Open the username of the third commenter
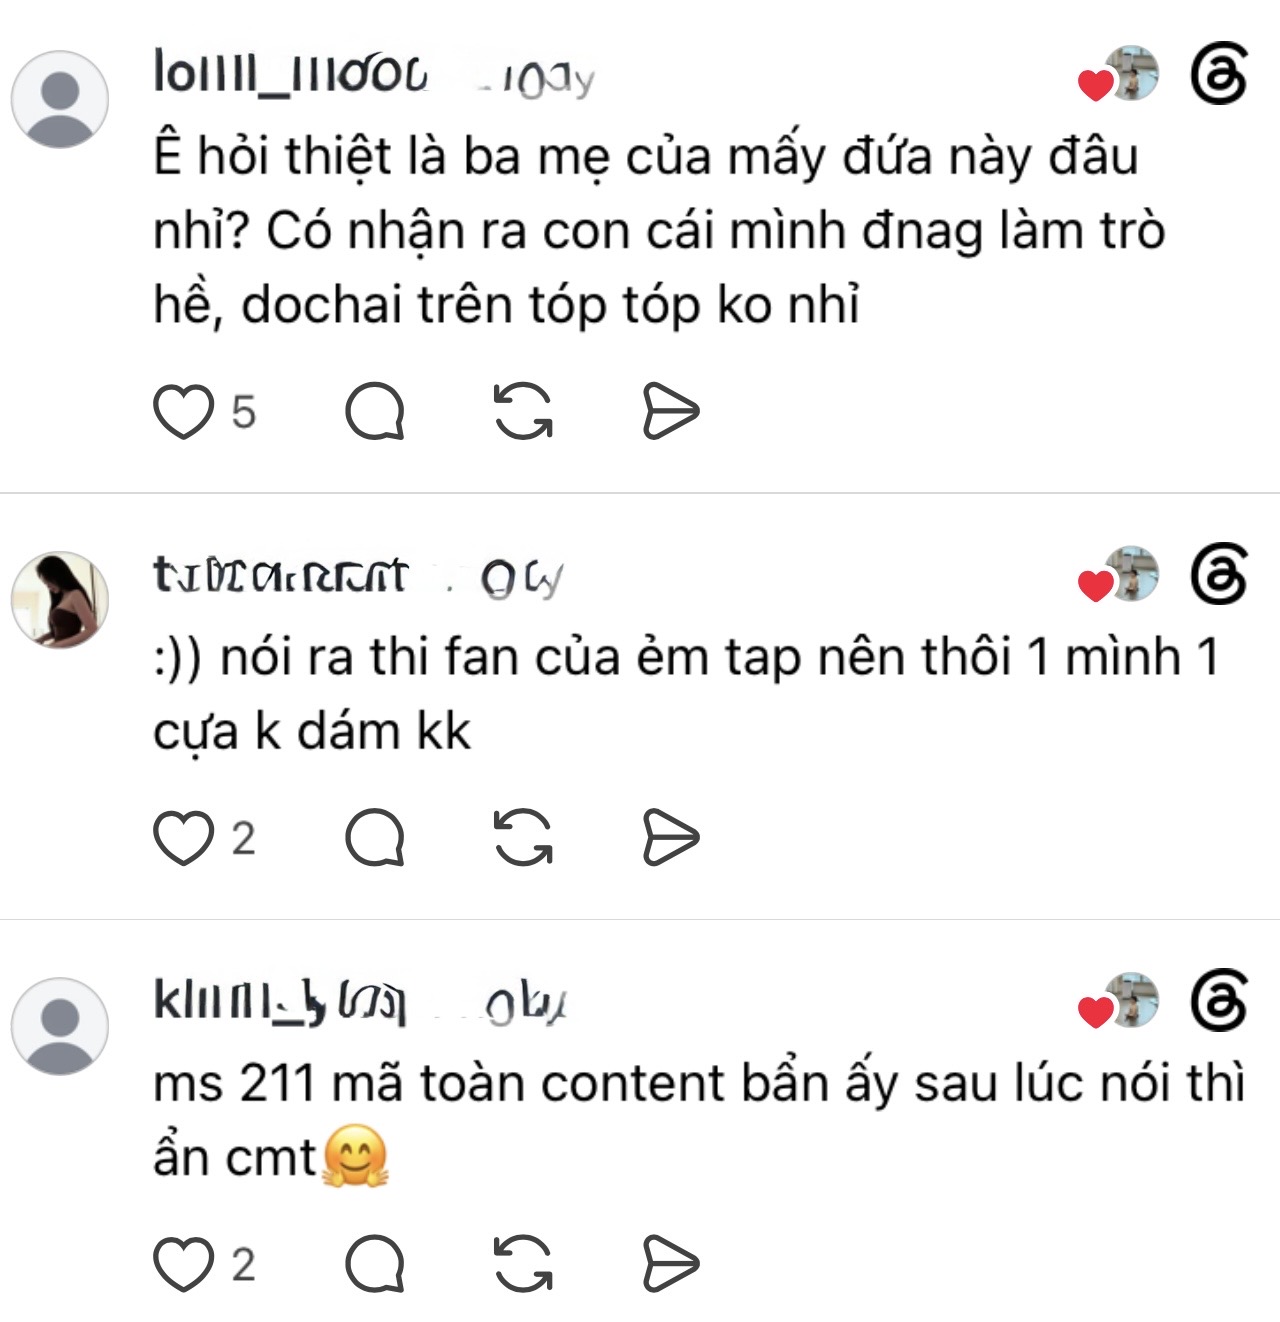The height and width of the screenshot is (1322, 1280). (x=280, y=1001)
